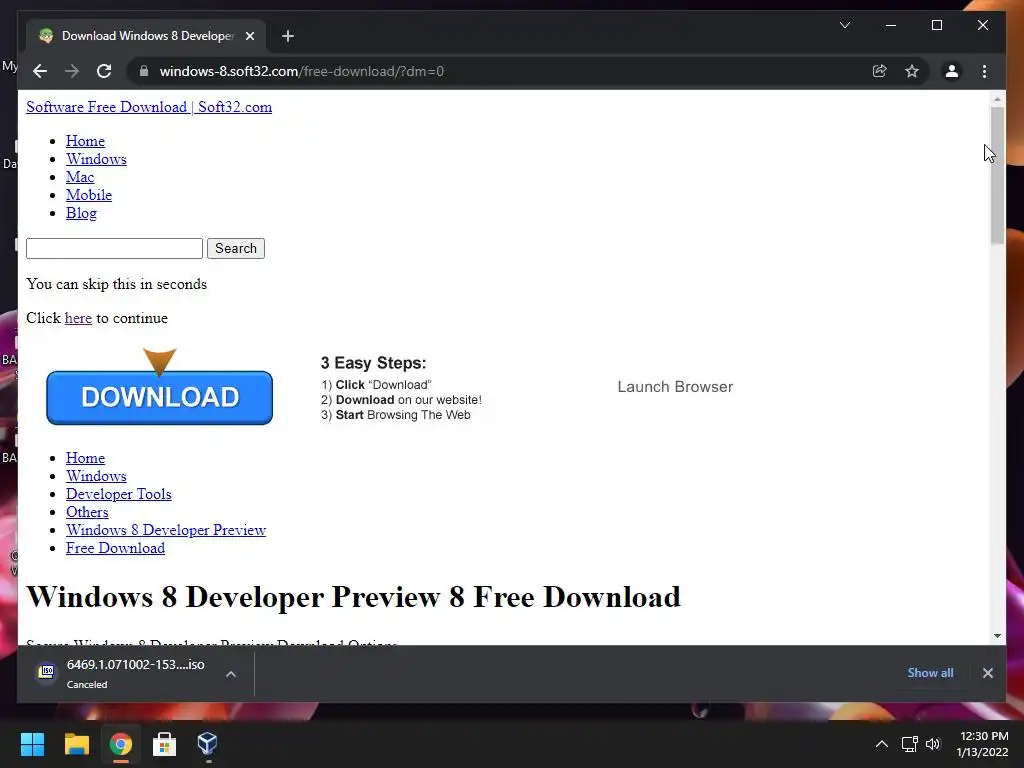Open Windows 8 Developer Preview link
Image resolution: width=1024 pixels, height=768 pixels.
pyautogui.click(x=166, y=530)
